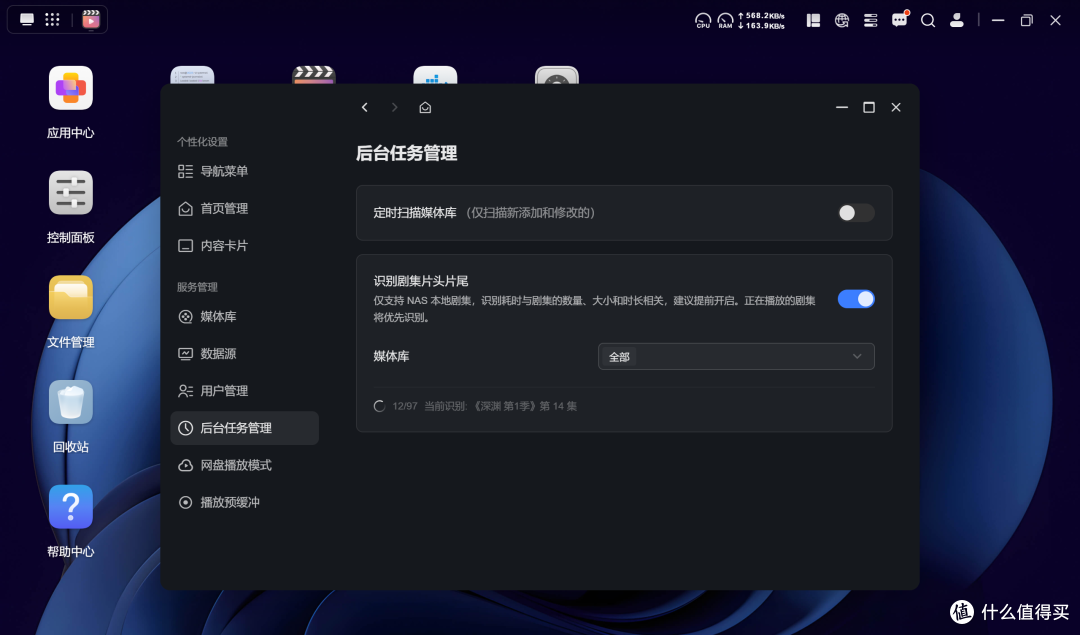Screen dimensions: 1080x635
Task: Click status text 当前识别:《深渊 第1季》第 14 集
Action: coord(500,406)
